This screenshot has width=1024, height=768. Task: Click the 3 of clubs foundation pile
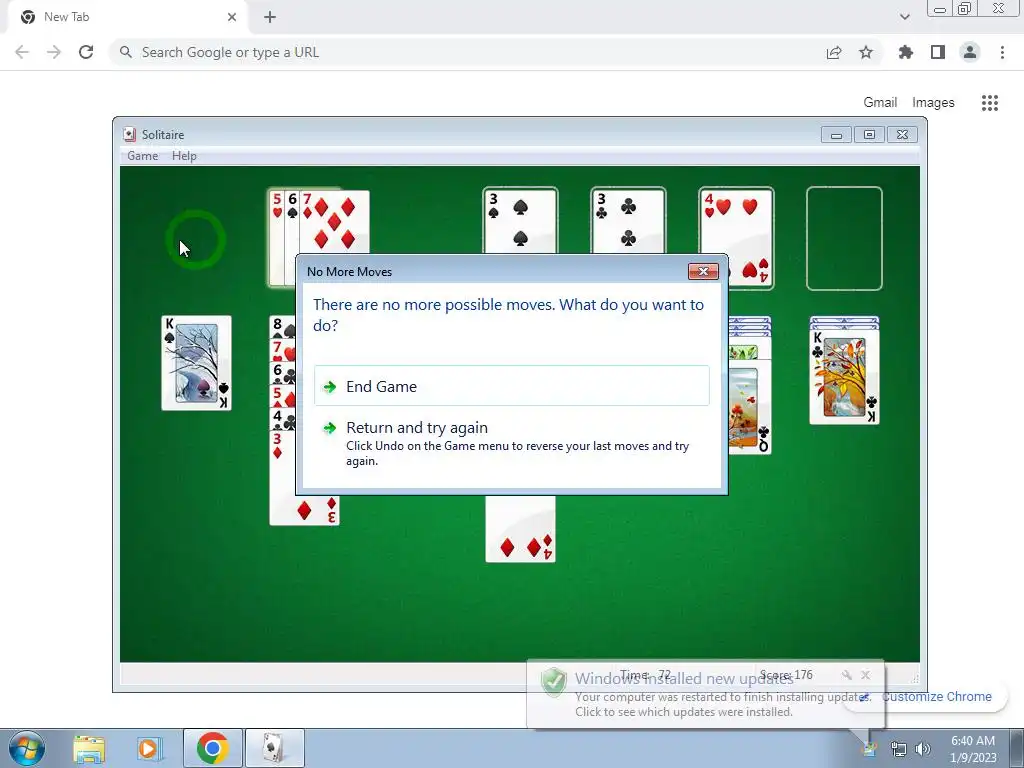(x=628, y=221)
